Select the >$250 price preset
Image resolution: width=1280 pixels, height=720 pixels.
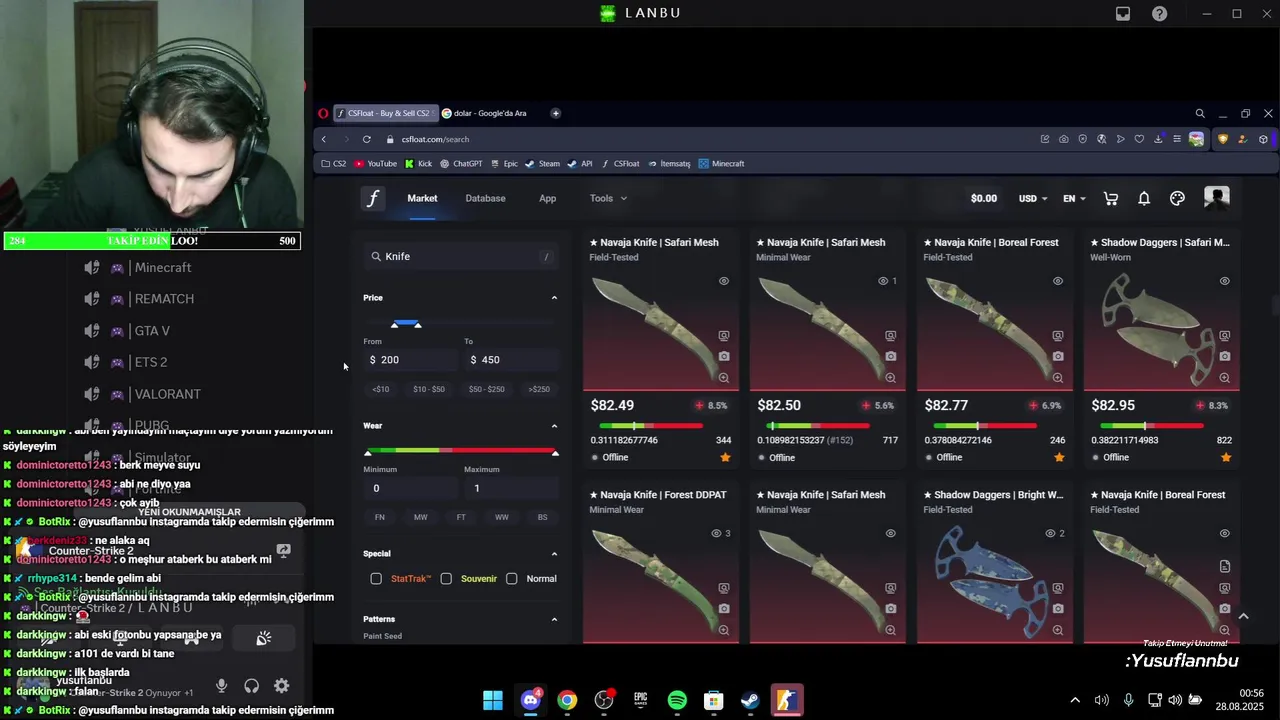539,389
